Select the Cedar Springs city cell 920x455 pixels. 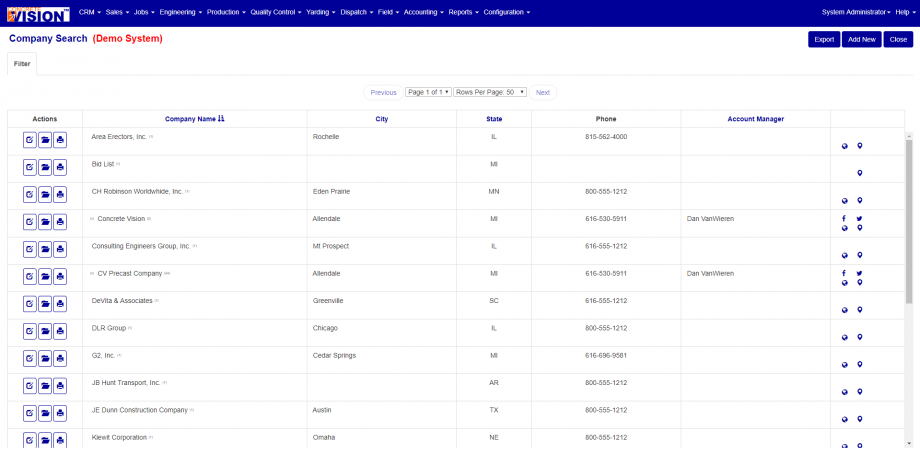pos(334,355)
